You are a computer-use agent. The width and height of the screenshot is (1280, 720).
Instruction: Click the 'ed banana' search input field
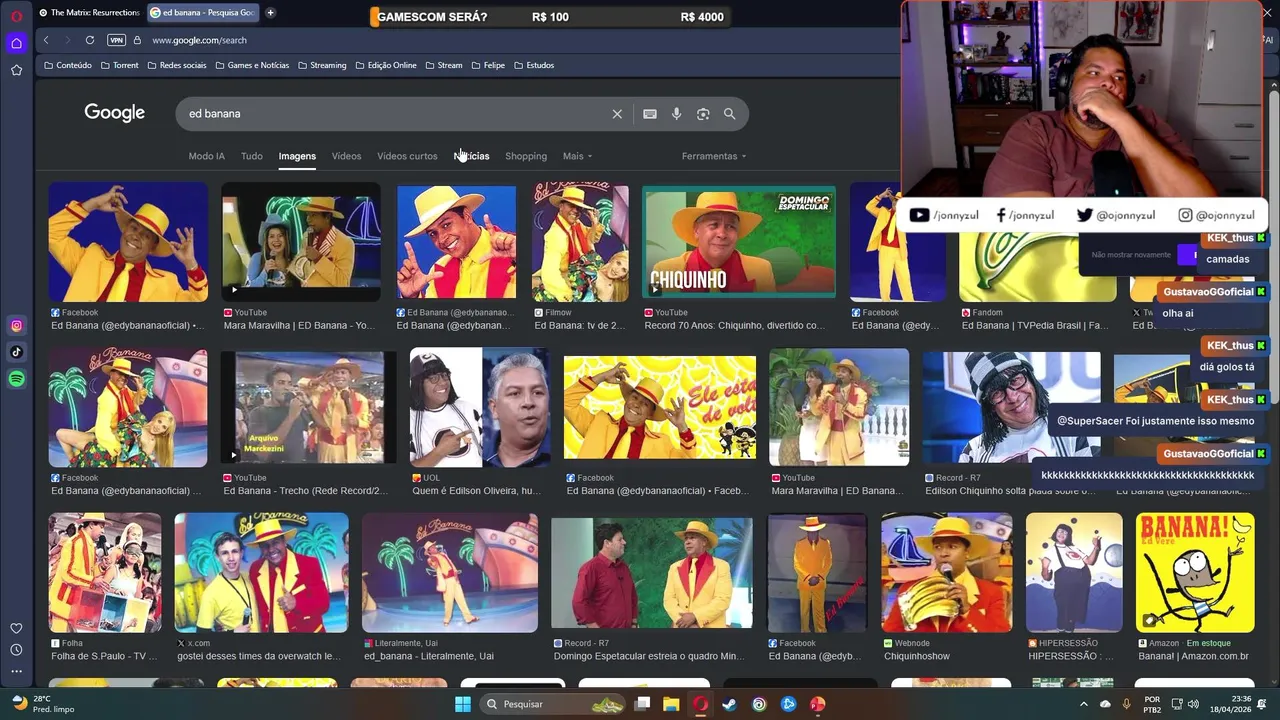(395, 114)
